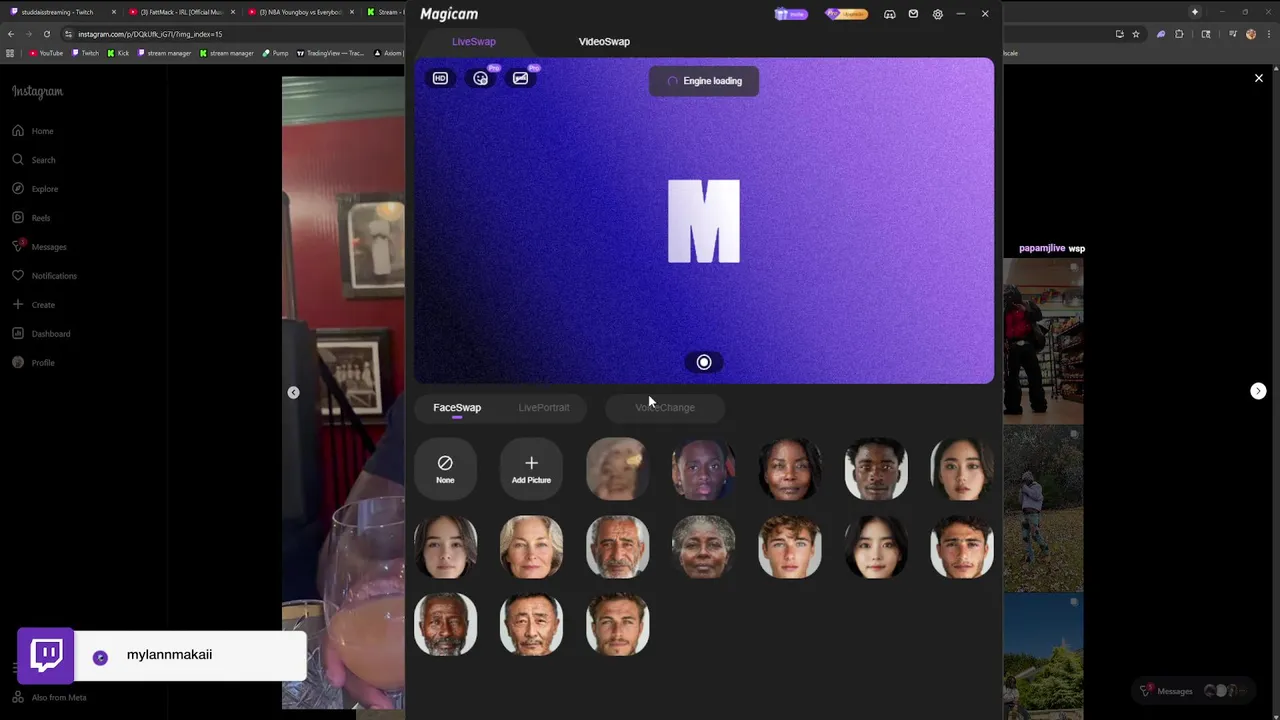Click the Pro background image icon
The width and height of the screenshot is (1280, 720).
click(x=521, y=78)
